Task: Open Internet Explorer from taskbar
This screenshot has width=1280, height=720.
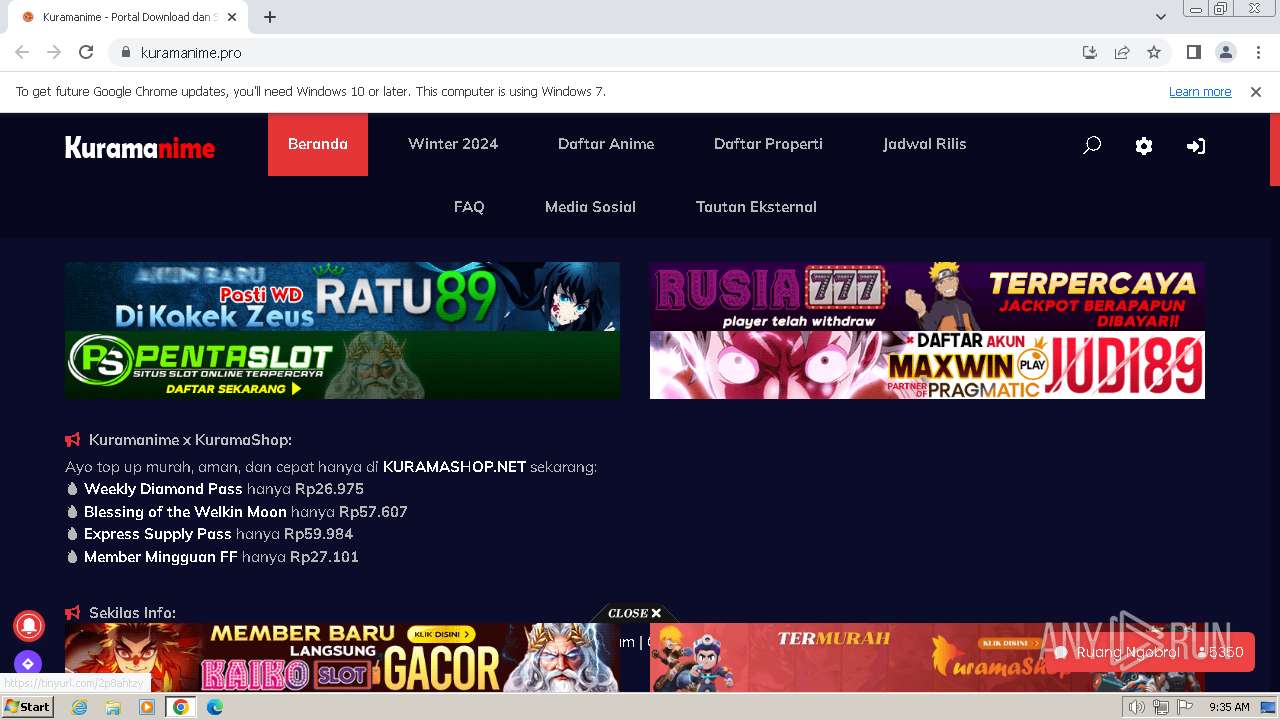Action: tap(79, 707)
